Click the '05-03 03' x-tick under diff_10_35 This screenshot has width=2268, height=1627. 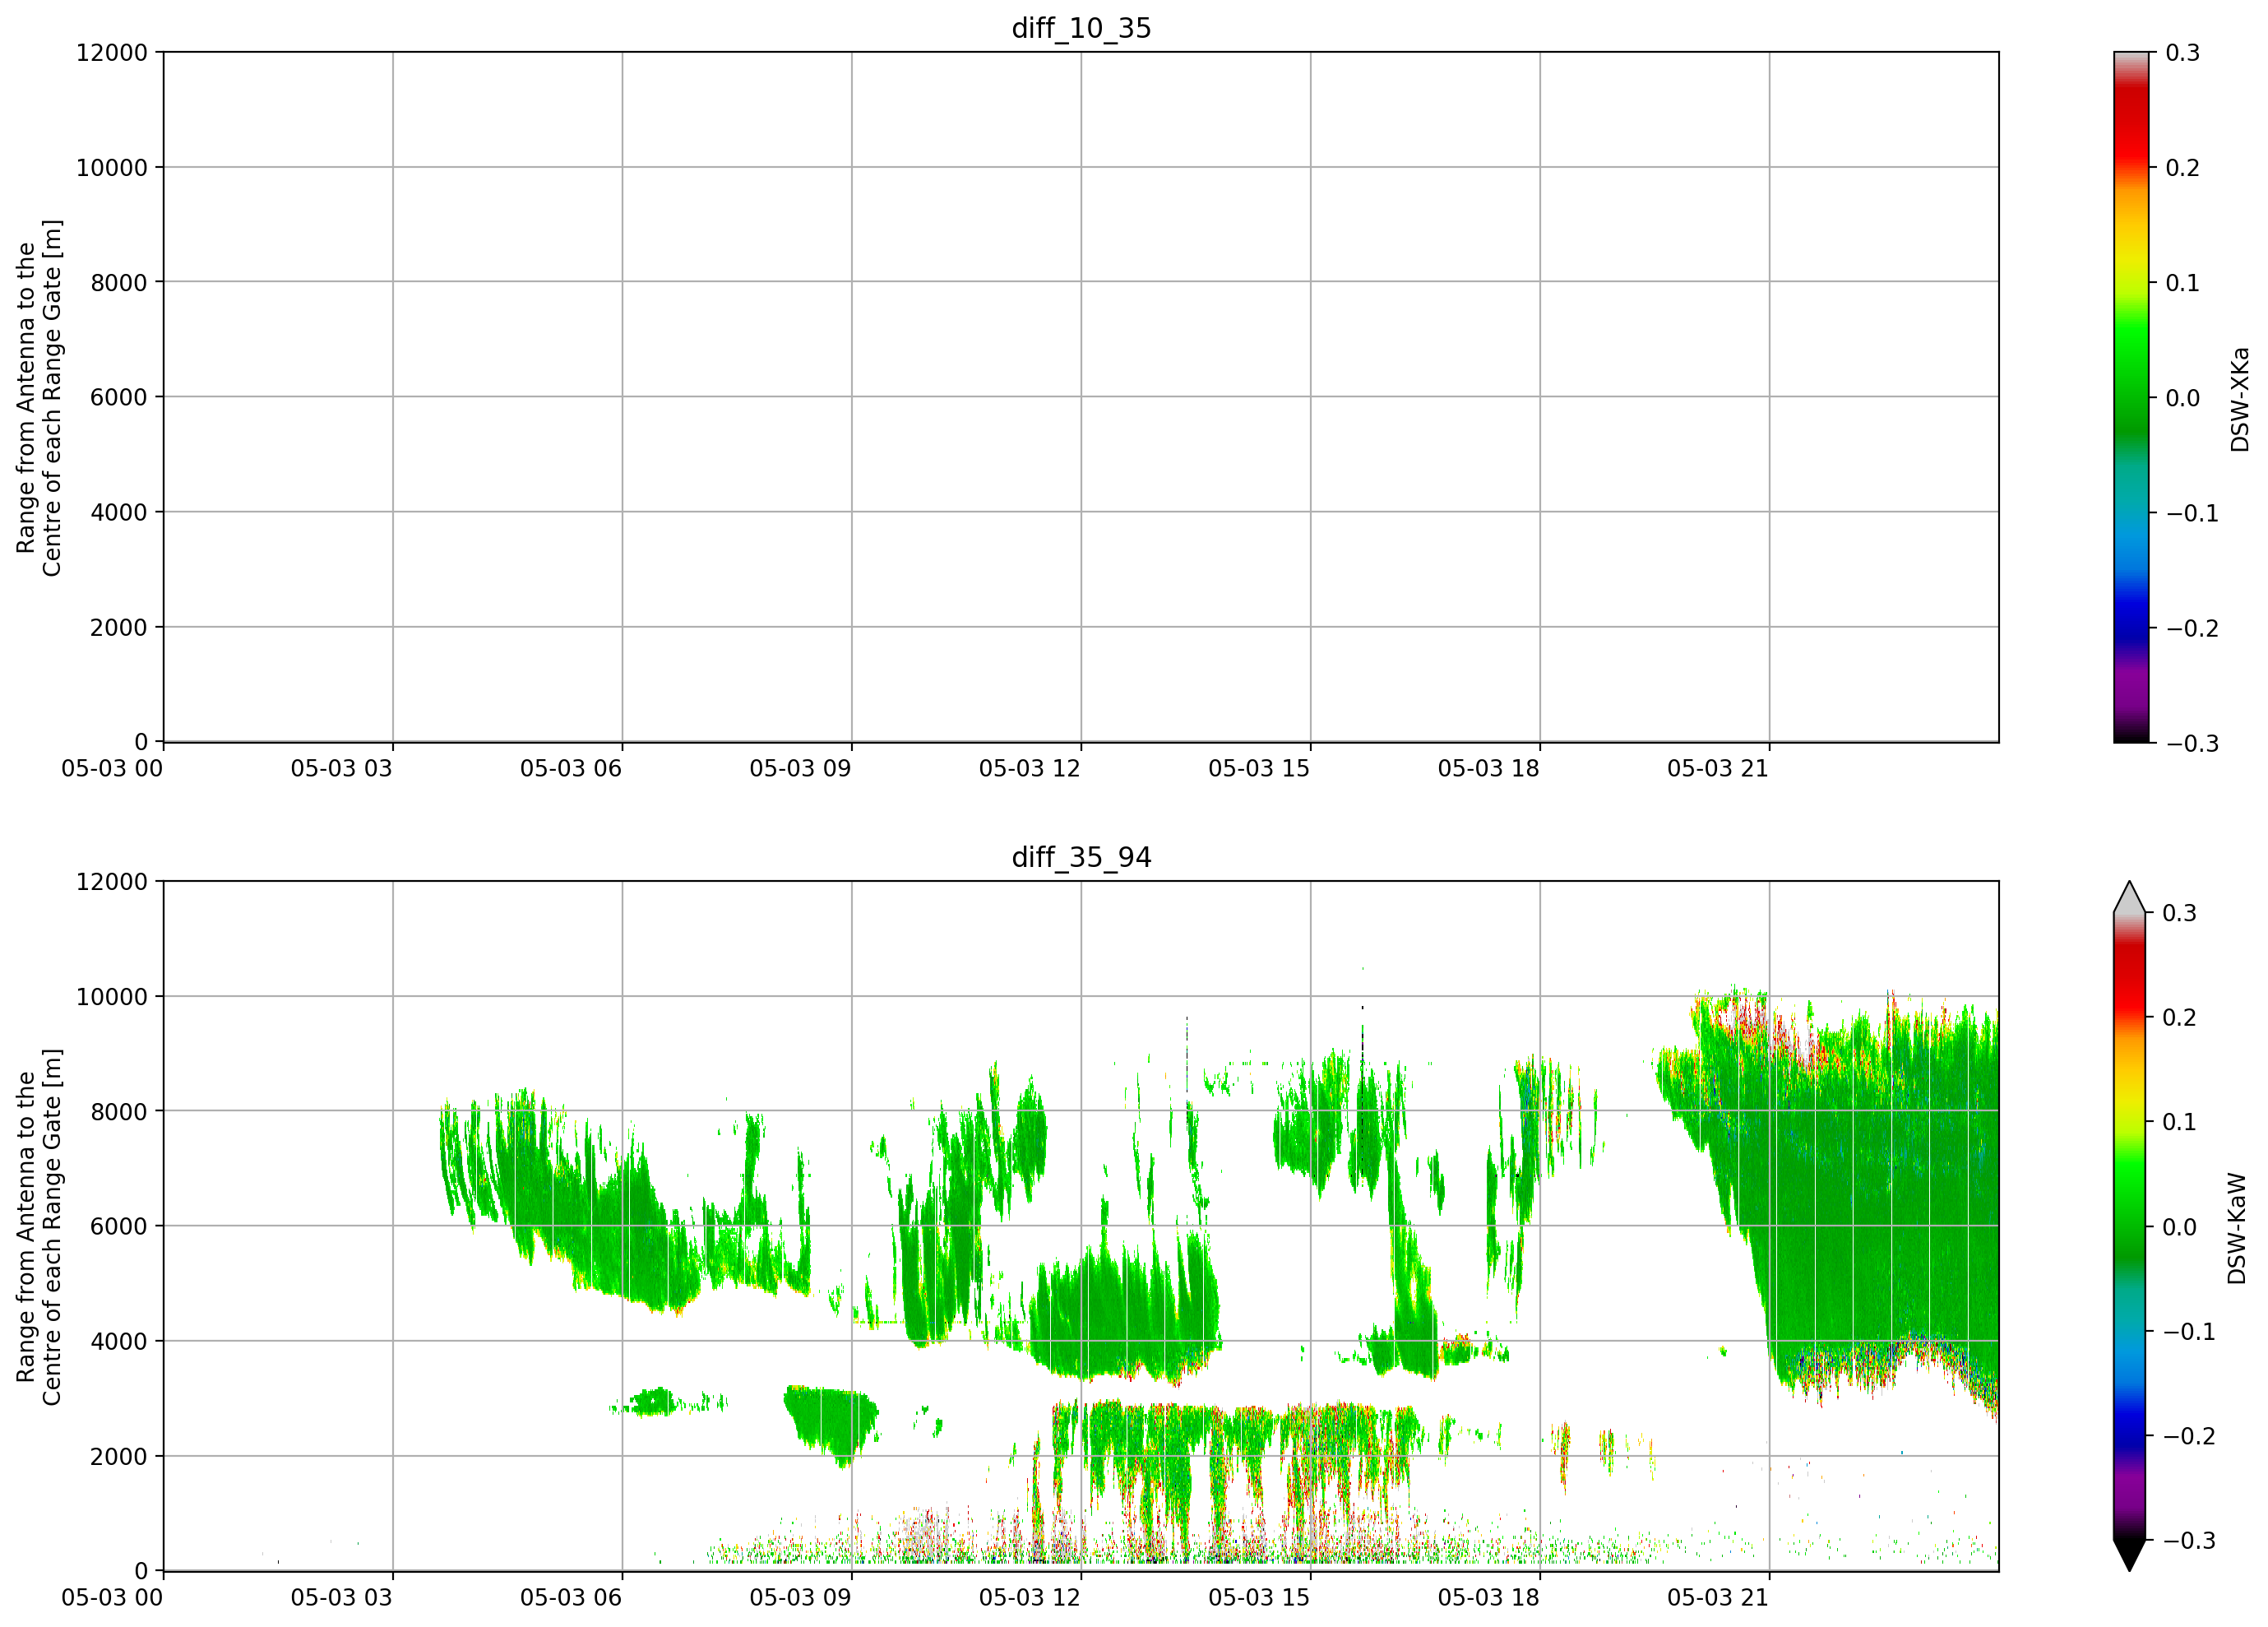coord(341,768)
